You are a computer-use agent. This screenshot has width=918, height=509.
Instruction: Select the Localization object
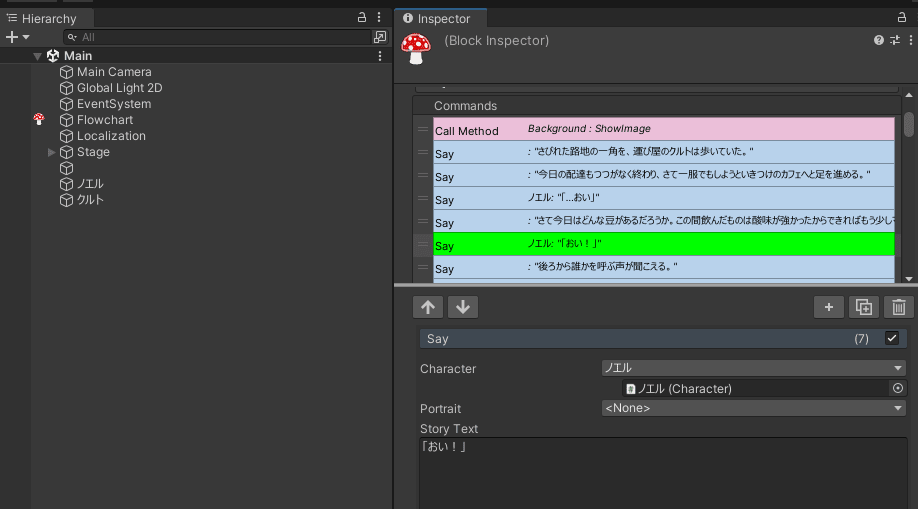click(x=111, y=135)
